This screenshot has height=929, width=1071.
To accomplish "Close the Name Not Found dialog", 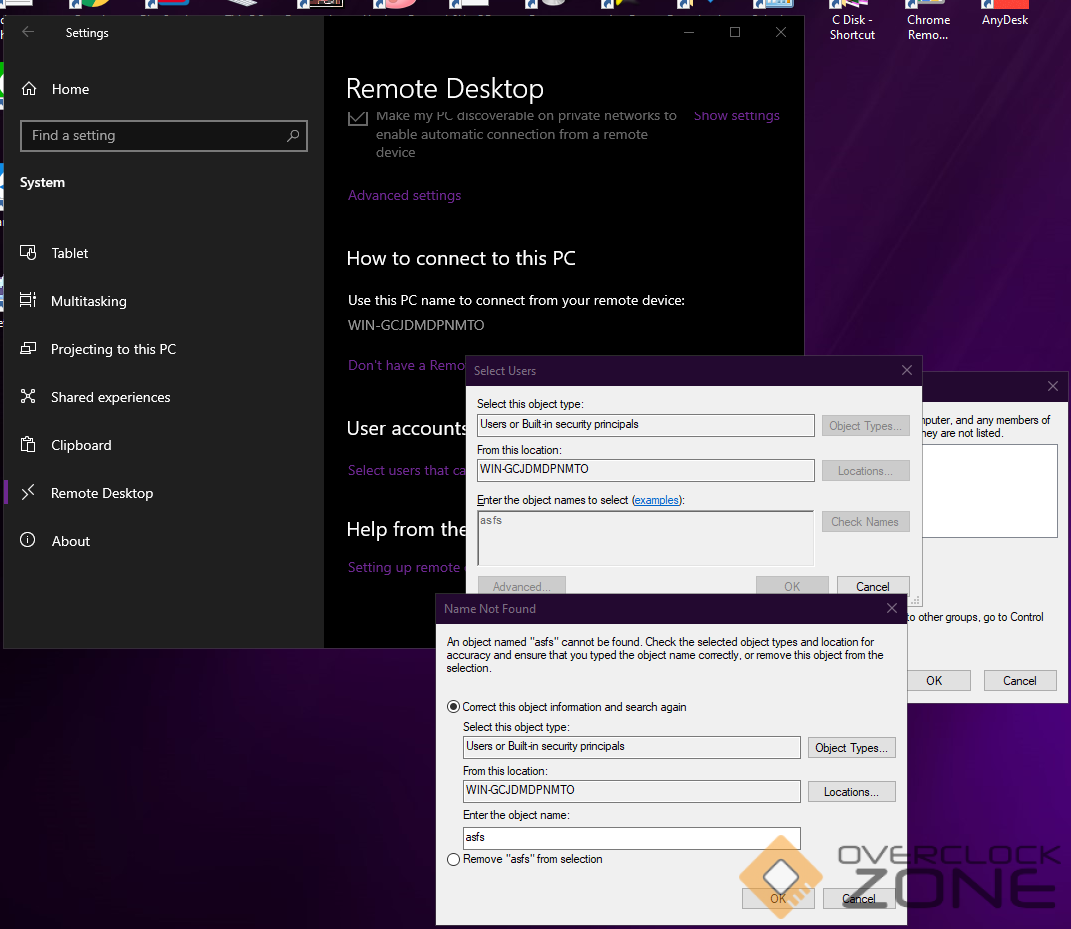I will tap(891, 608).
